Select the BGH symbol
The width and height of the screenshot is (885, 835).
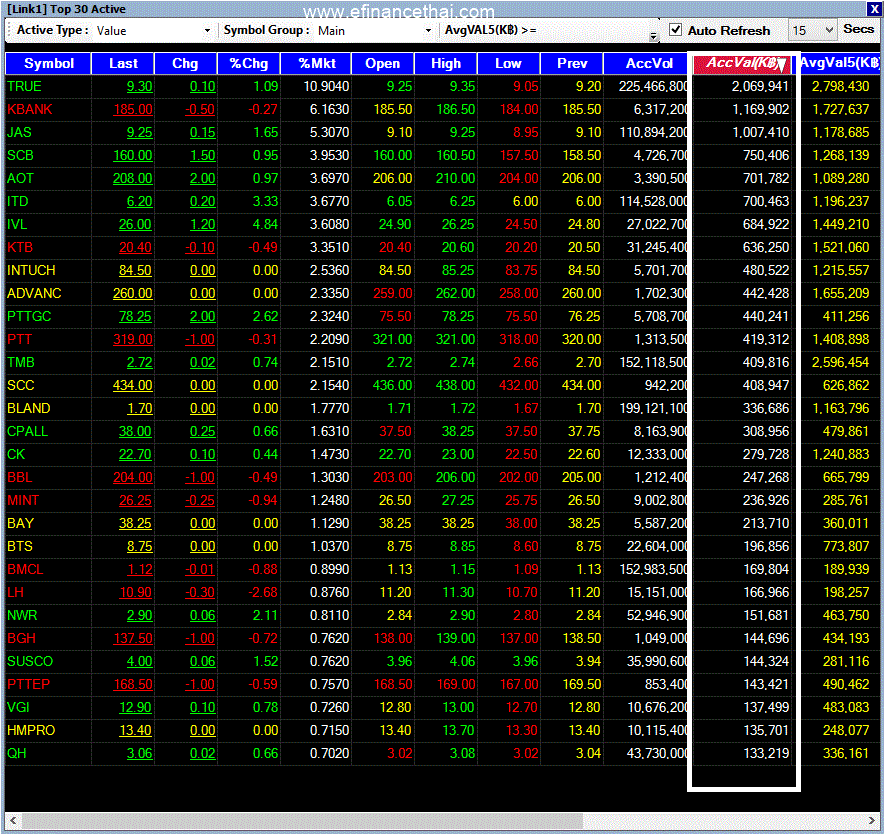tap(21, 639)
